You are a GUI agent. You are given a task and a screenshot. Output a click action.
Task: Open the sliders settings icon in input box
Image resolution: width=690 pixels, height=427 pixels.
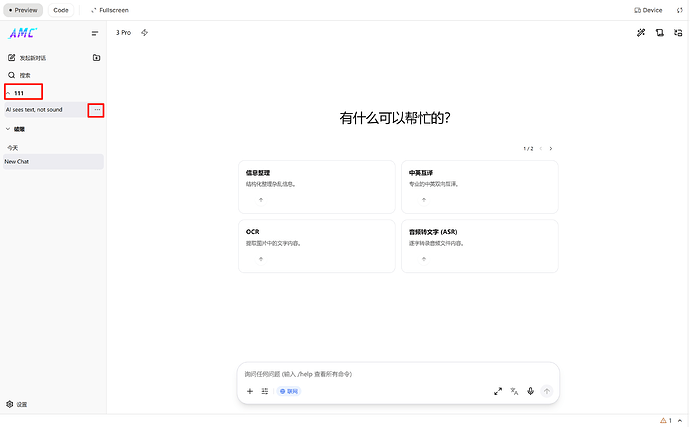tap(264, 391)
